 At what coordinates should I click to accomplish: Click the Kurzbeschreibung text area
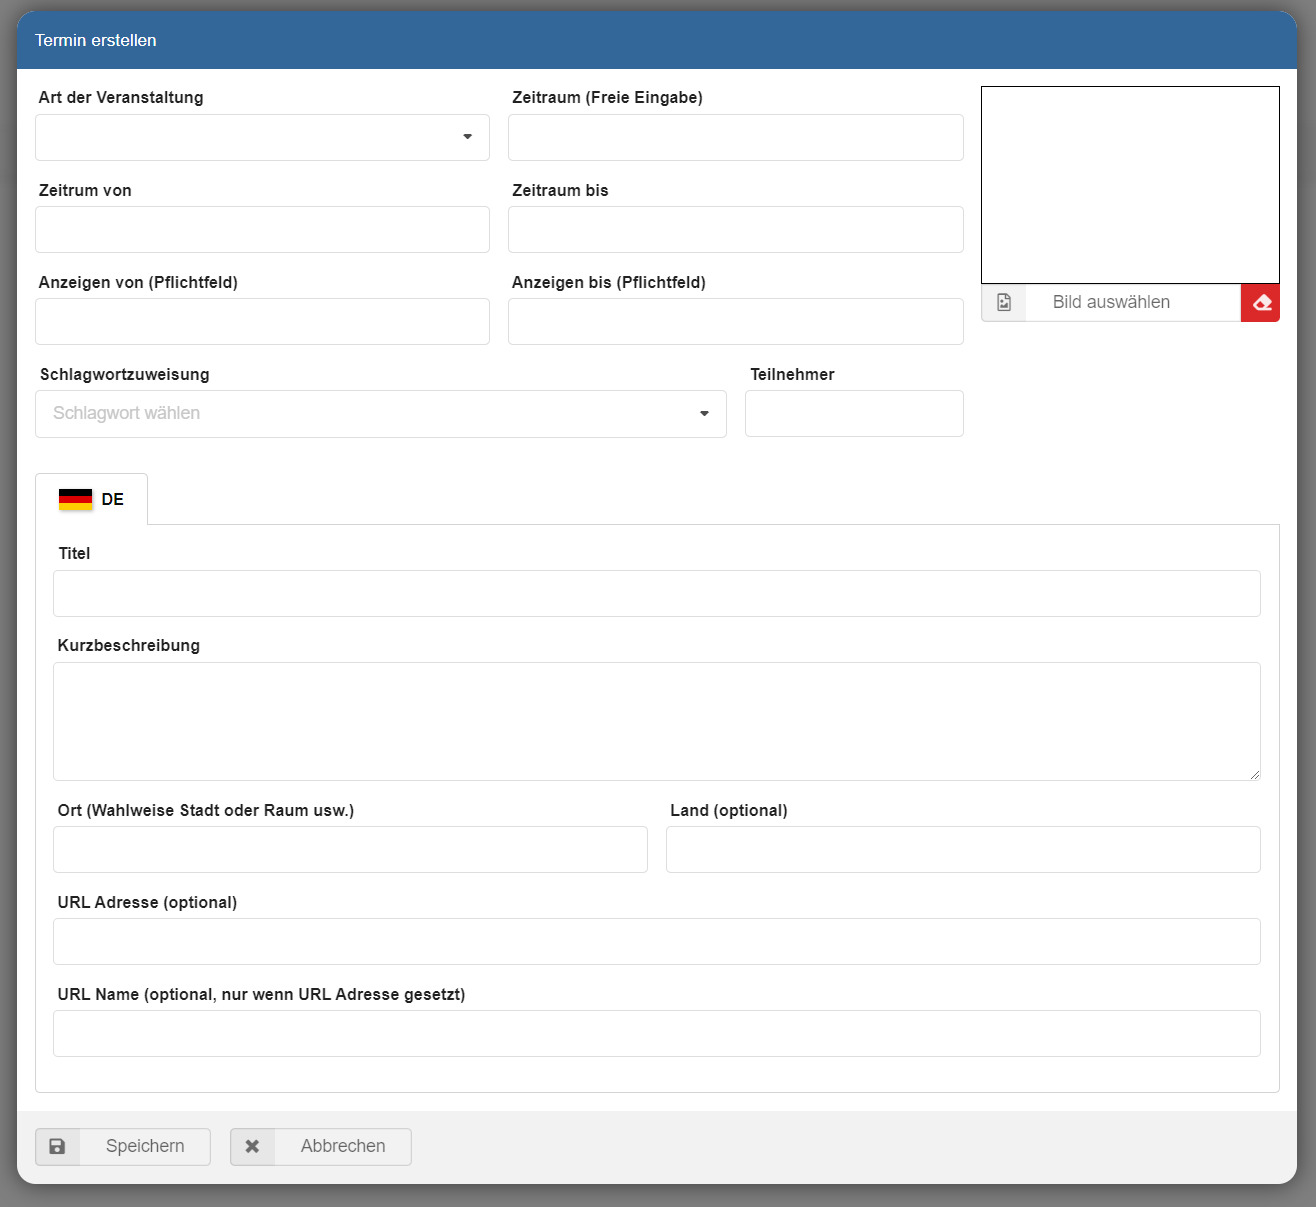point(656,721)
